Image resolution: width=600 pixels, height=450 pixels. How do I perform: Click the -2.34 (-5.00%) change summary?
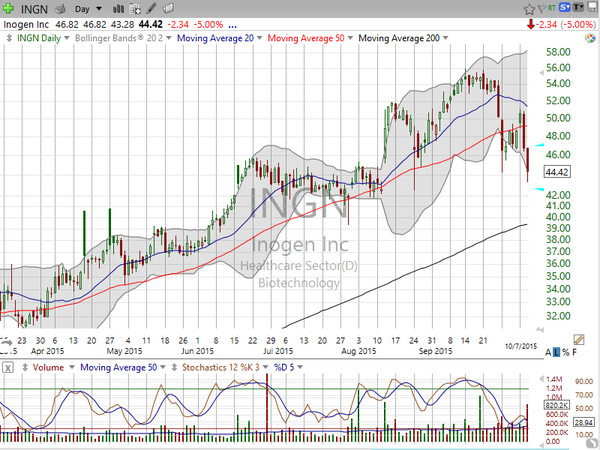point(566,24)
